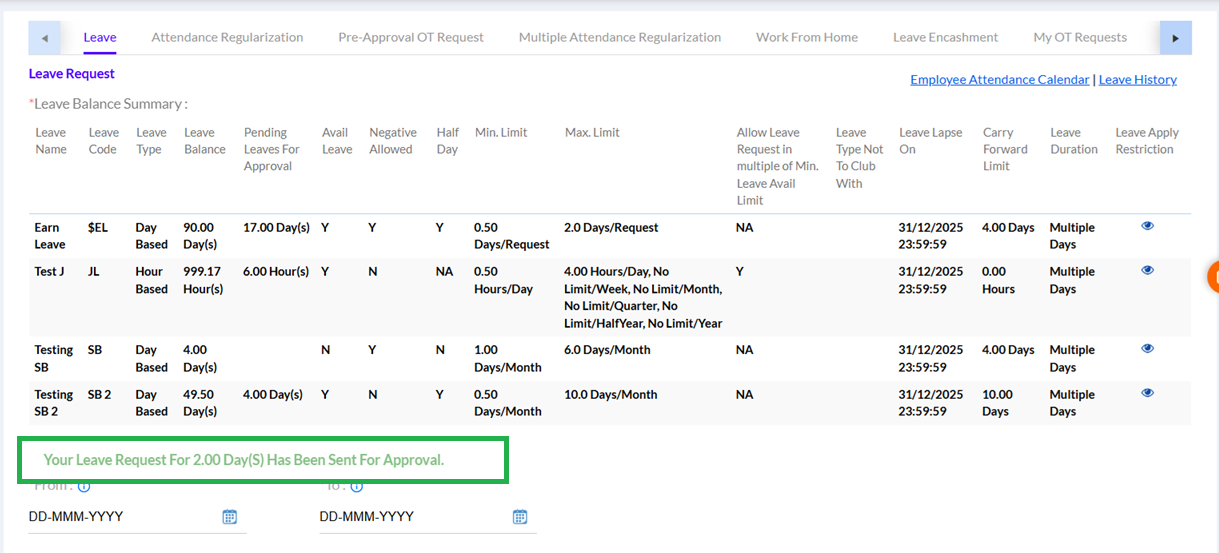Open the Pre-Approval OT Request tab
Viewport: 1219px width, 553px height.
click(x=410, y=37)
